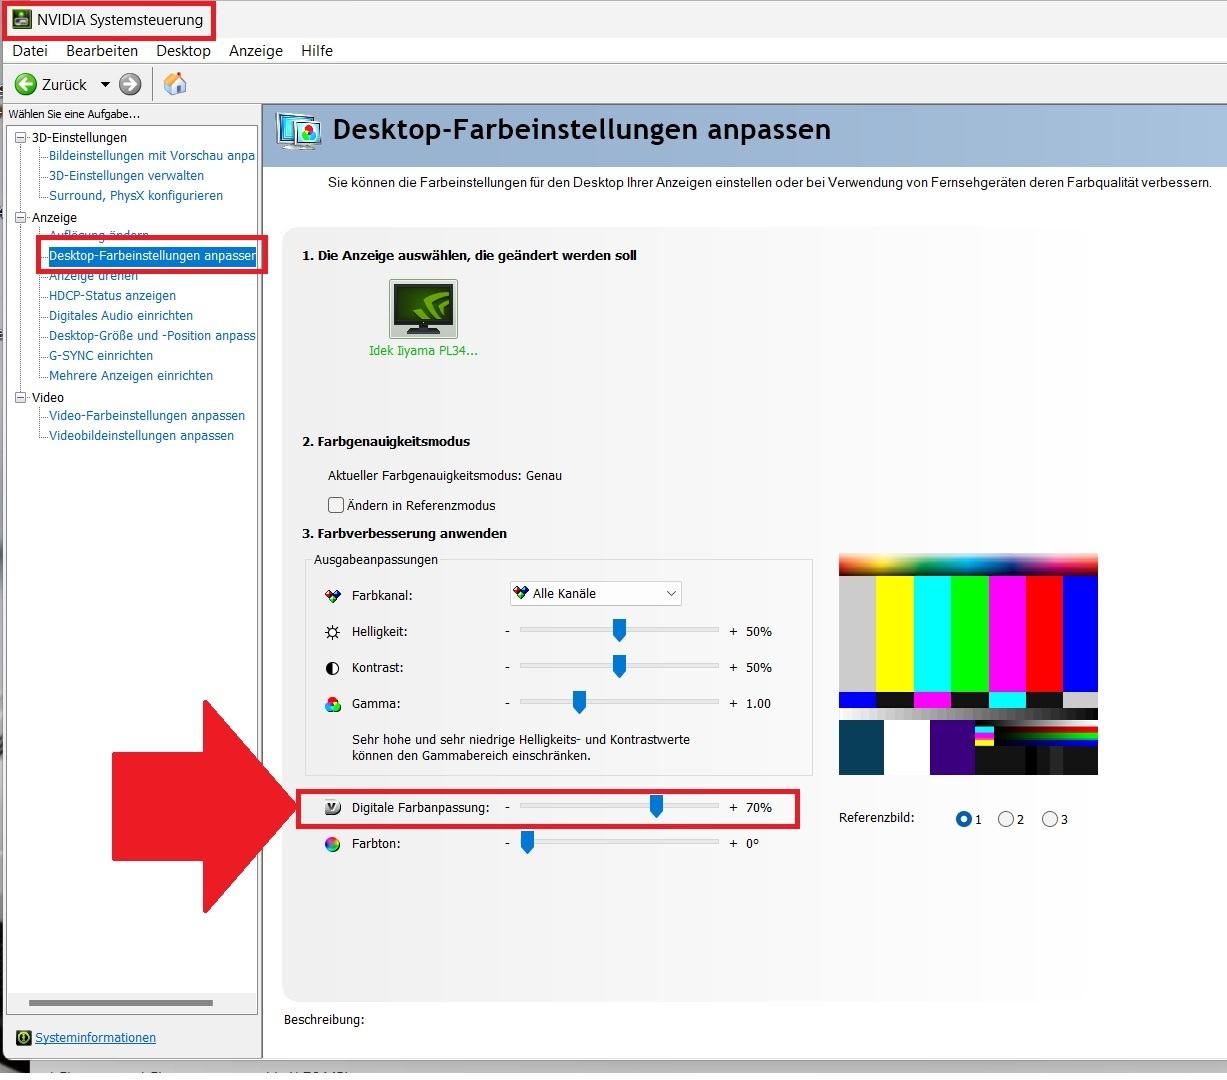Open Bildeinstellungen mit Vorschau anpassen
This screenshot has width=1227, height=1080.
coord(152,156)
